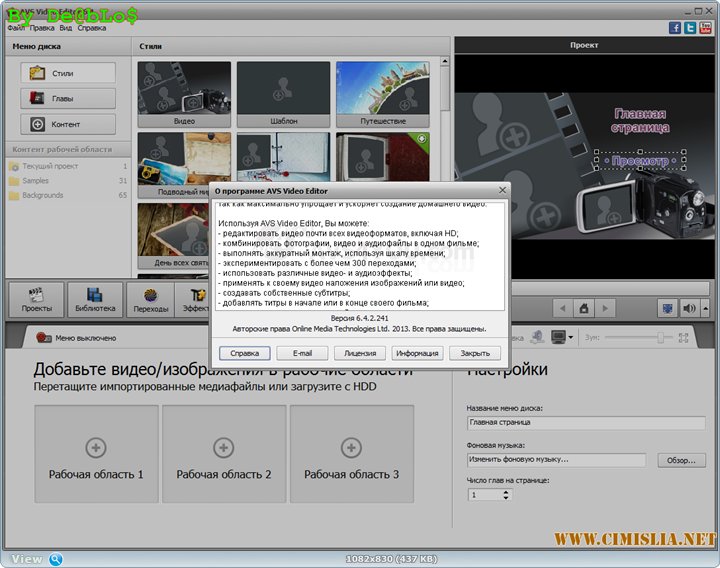720x568 pixels.
Task: Click the Twitter icon in the header
Action: [x=691, y=28]
